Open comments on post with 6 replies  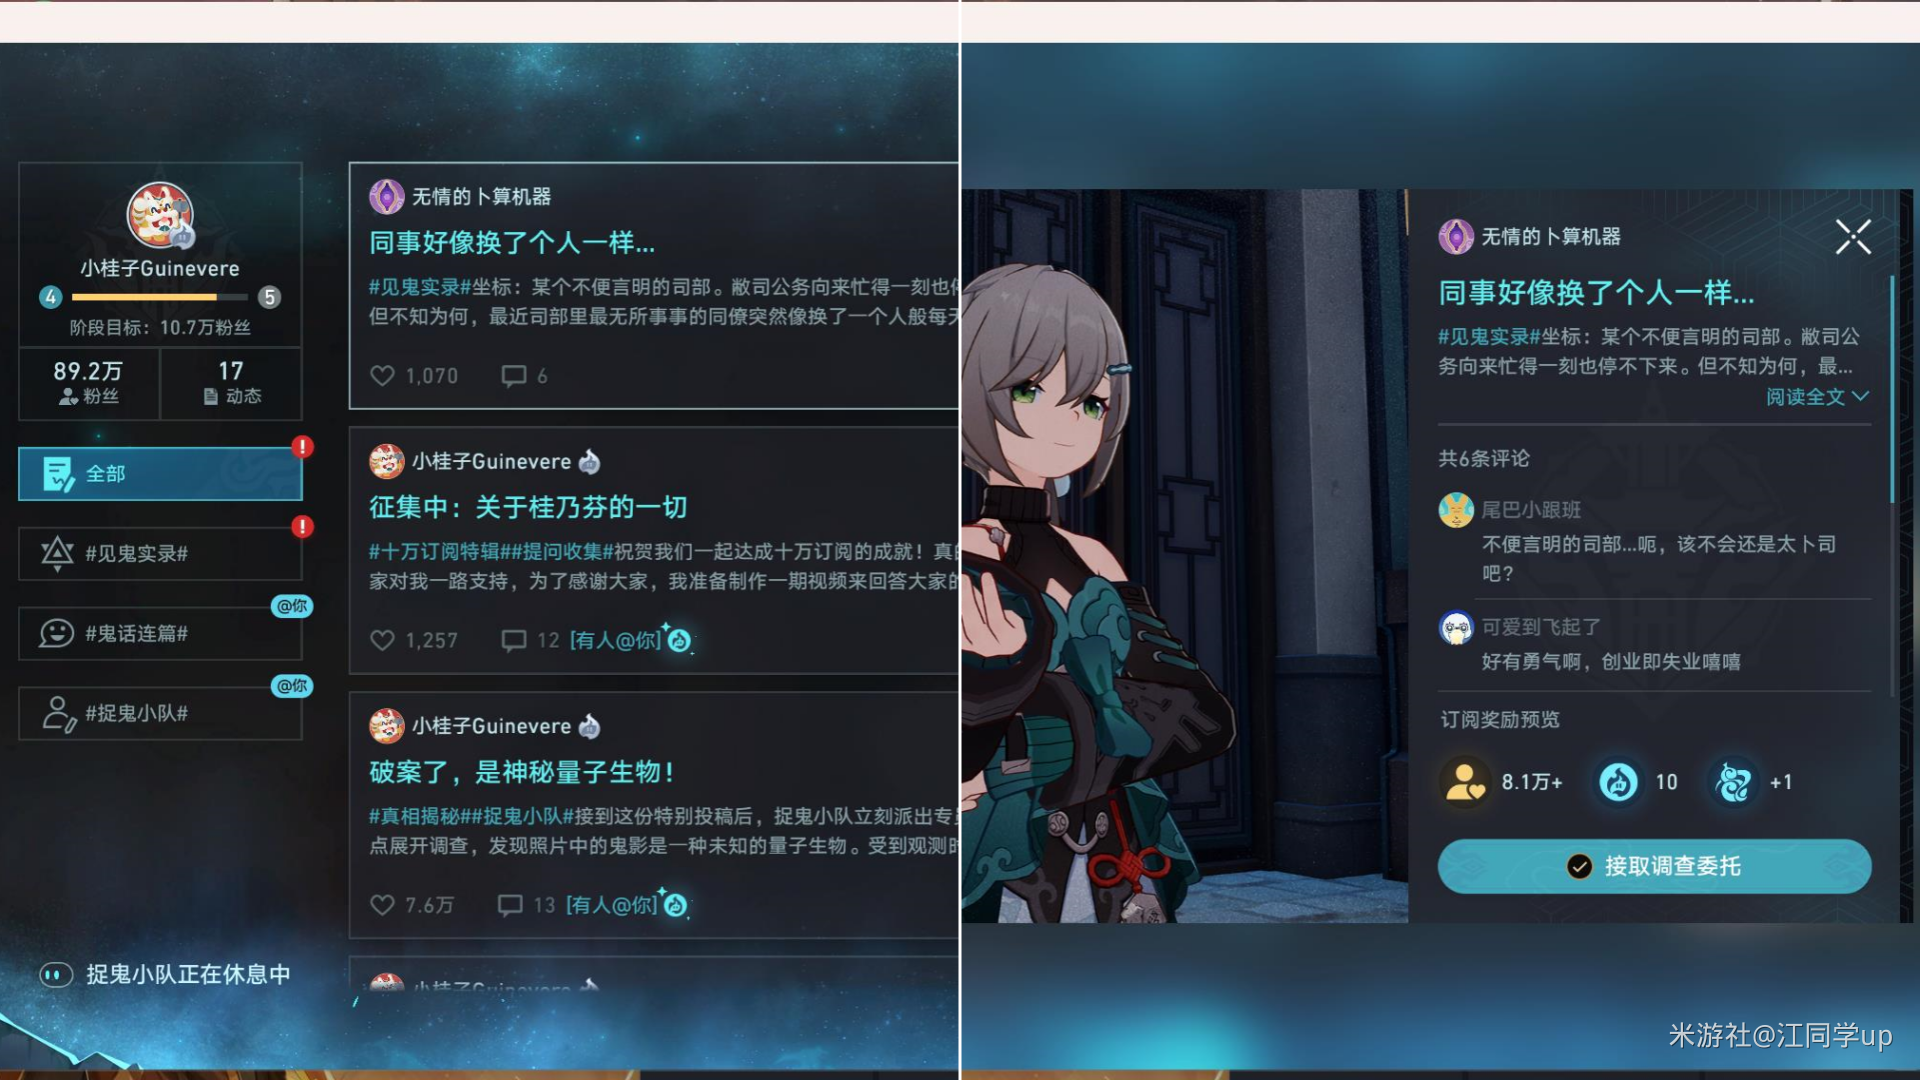click(x=514, y=376)
